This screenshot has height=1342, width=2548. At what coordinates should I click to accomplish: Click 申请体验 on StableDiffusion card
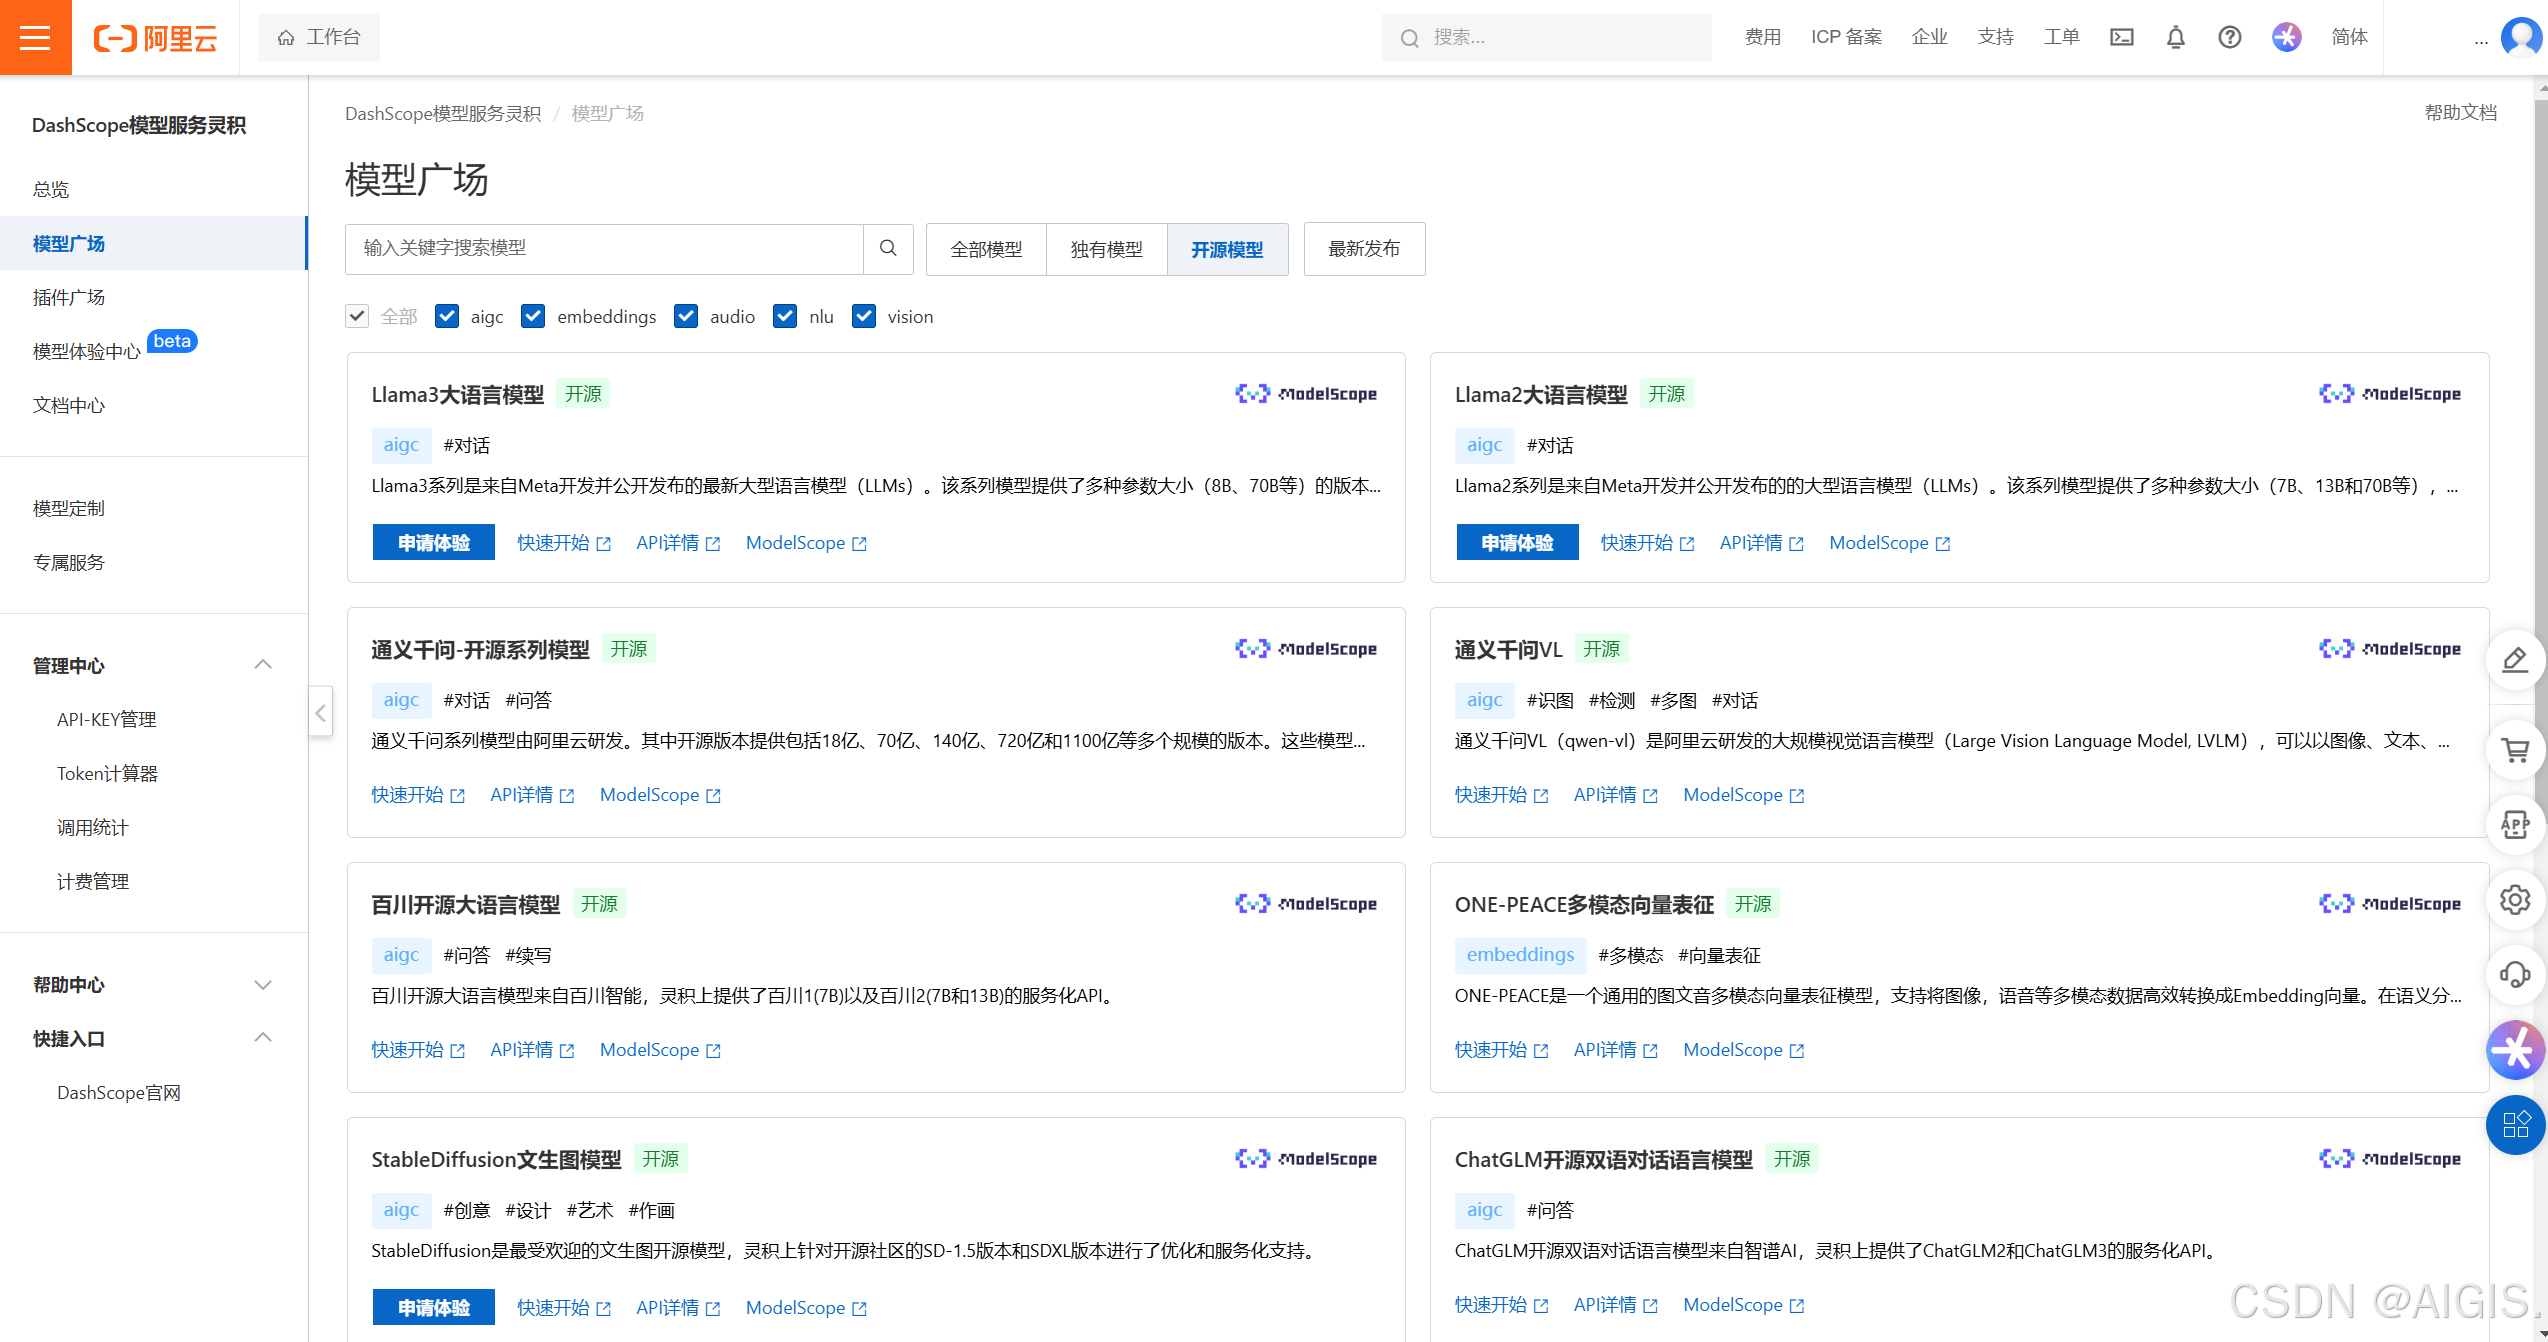click(x=433, y=1307)
